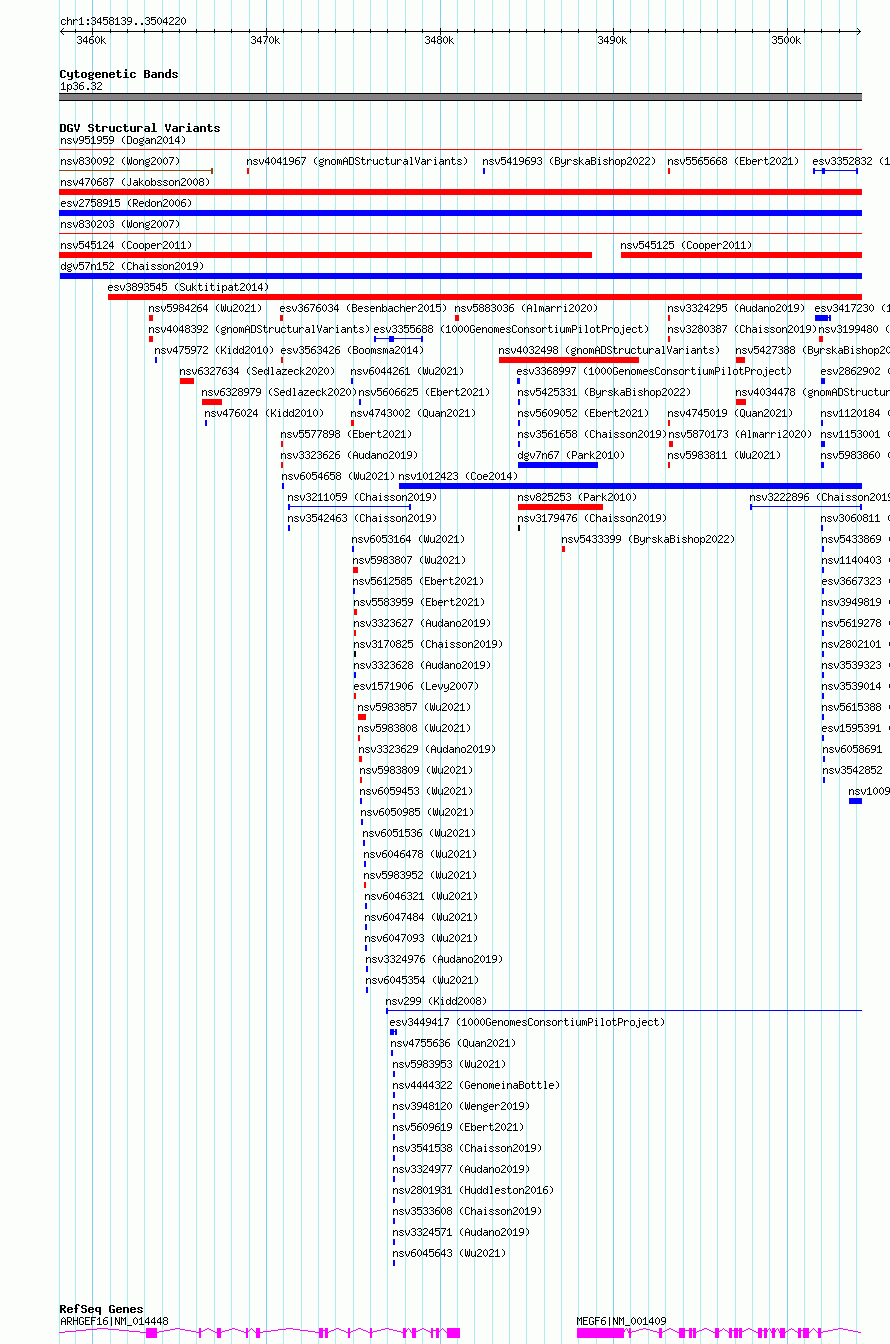890x1344 pixels.
Task: Click the 3480k ruler tick label
Action: coord(439,40)
